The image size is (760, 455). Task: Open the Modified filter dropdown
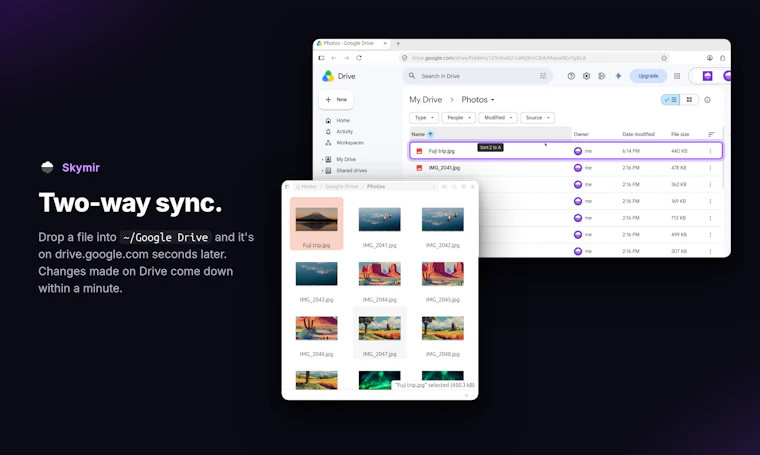pyautogui.click(x=498, y=118)
